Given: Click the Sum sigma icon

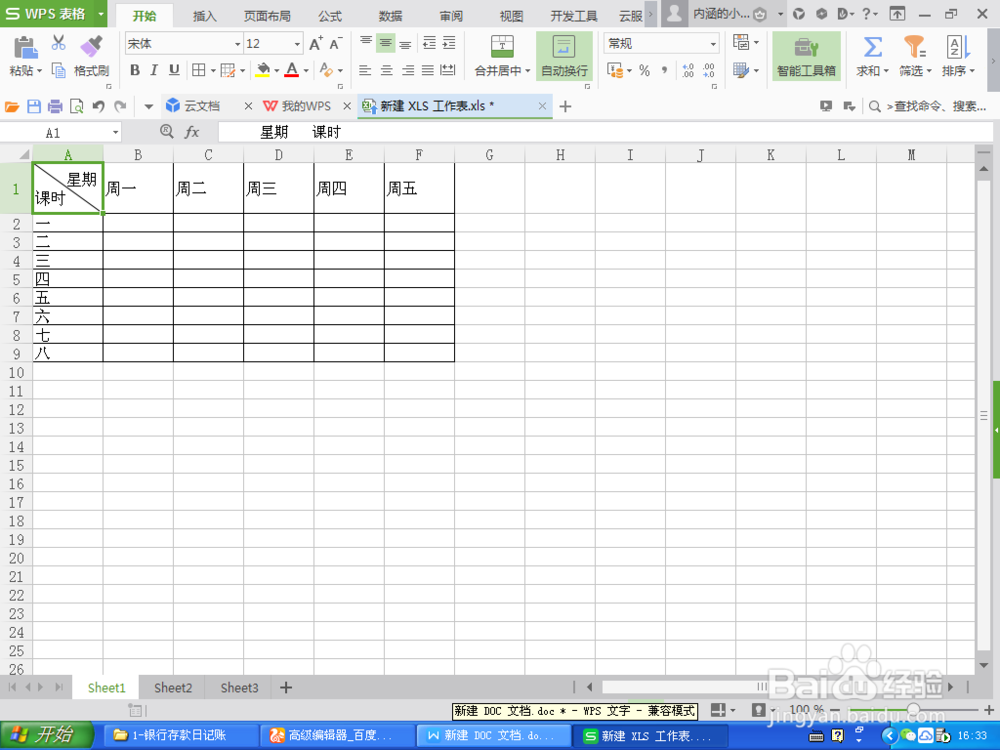Looking at the screenshot, I should click(872, 47).
